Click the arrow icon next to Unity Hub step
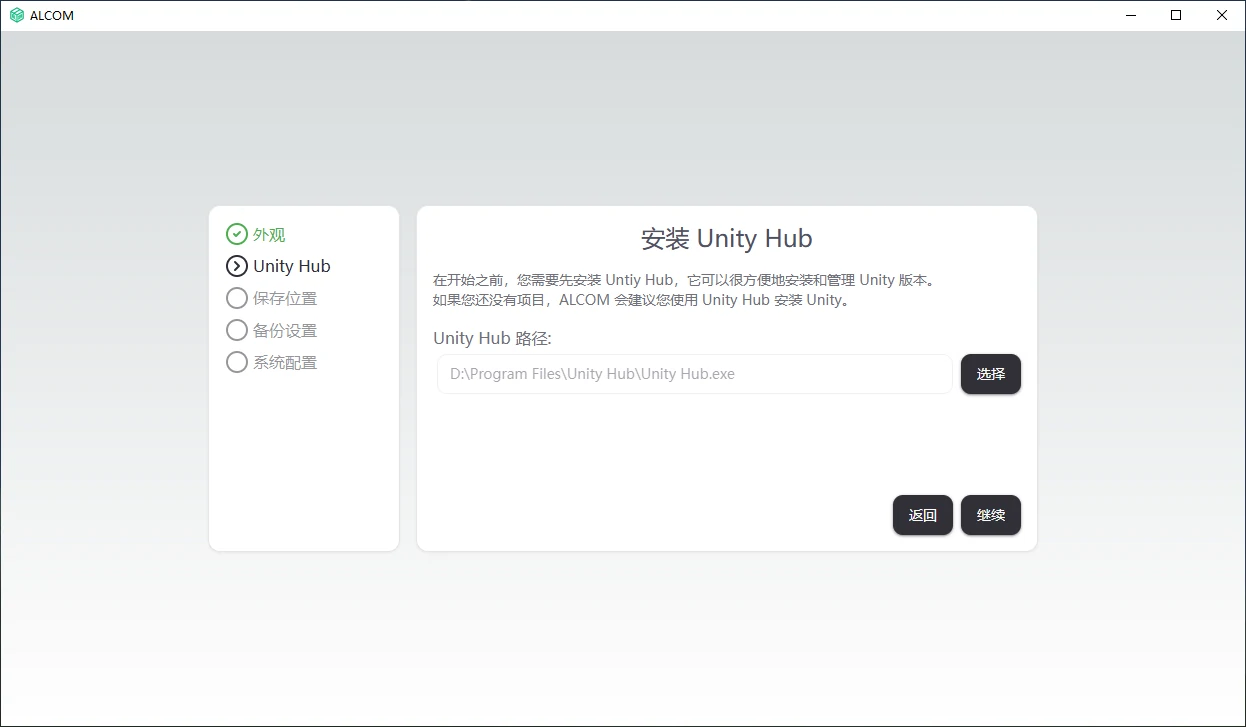 click(236, 266)
